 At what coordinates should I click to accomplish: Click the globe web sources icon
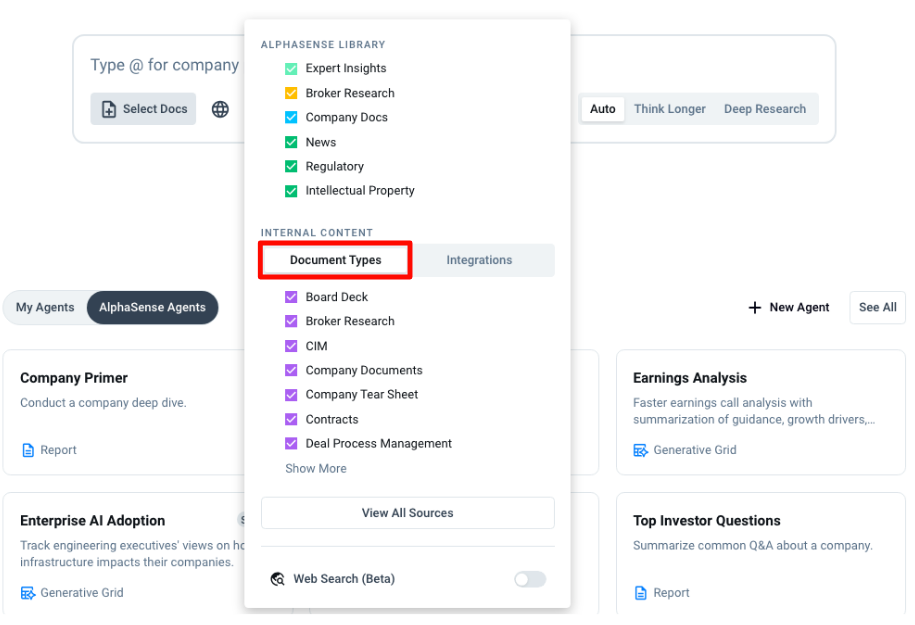click(220, 109)
